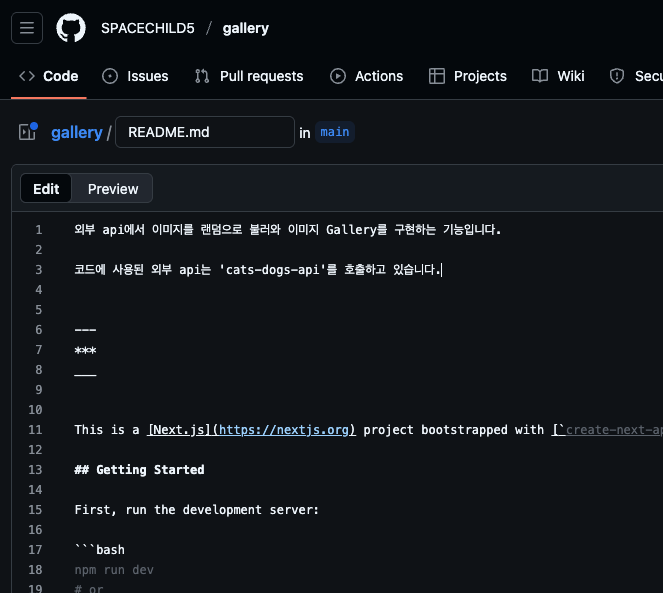Click the 'npm run dev' line

tap(114, 570)
